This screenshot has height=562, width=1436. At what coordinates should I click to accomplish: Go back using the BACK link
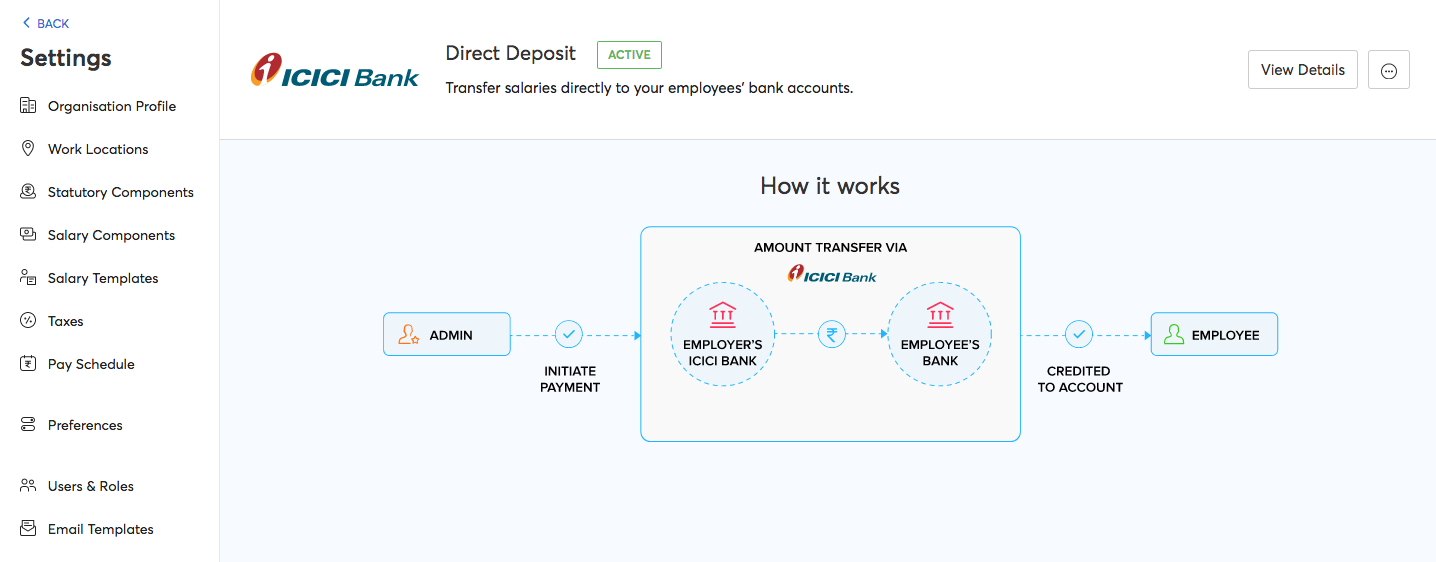(46, 23)
